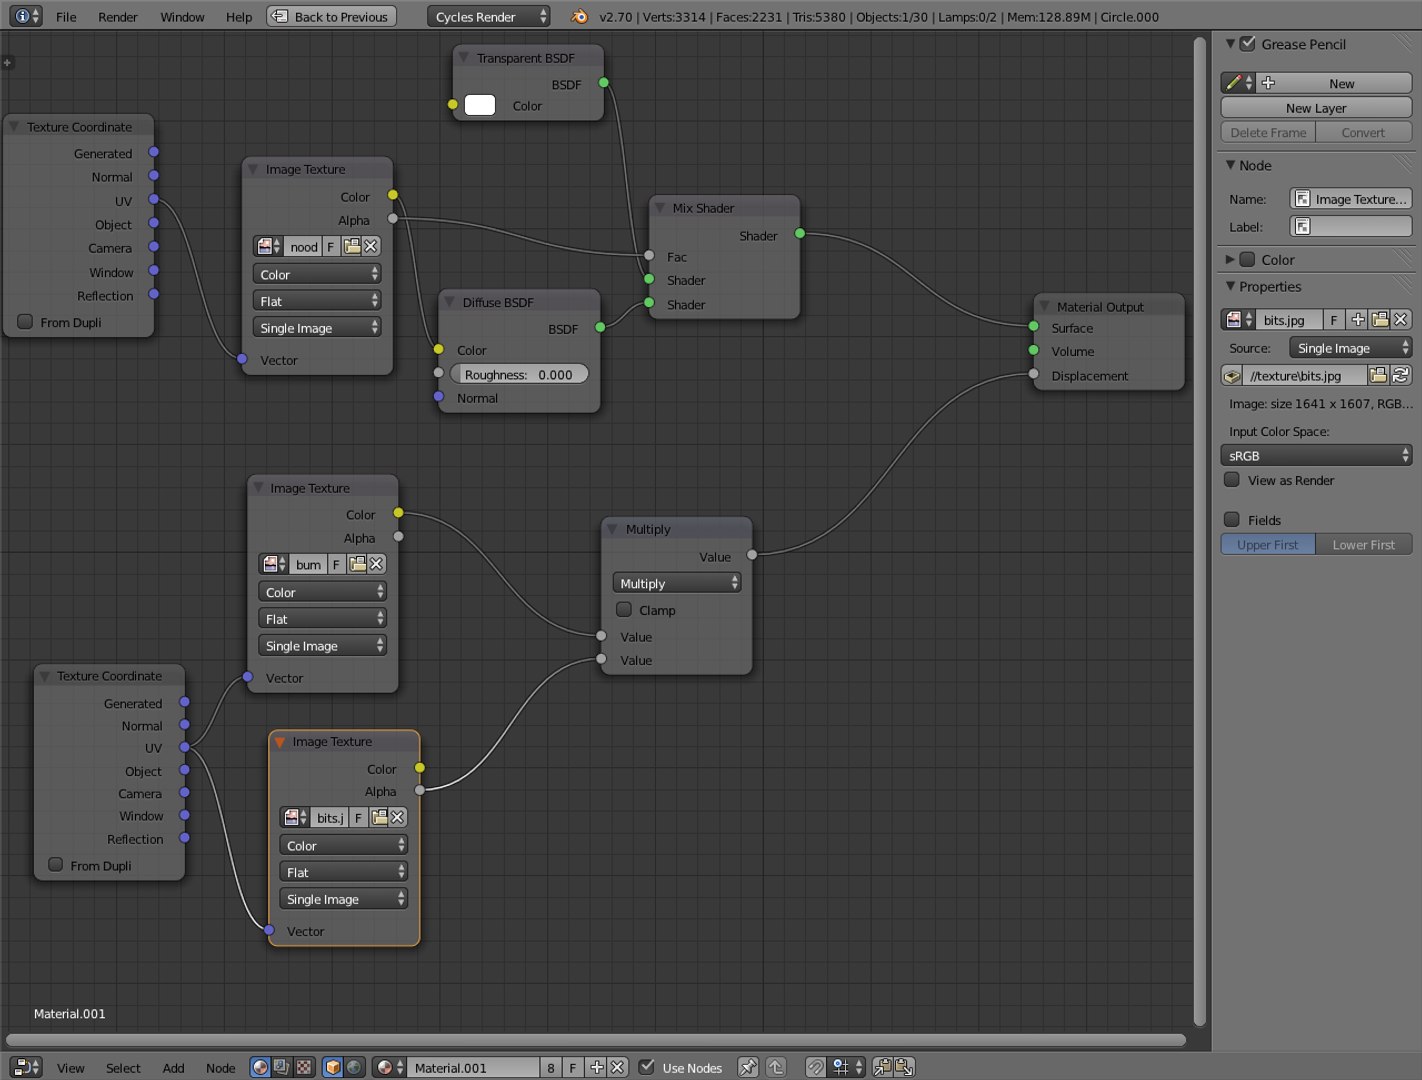Open sRGB color space dropdown
Viewport: 1422px width, 1080px height.
[1316, 455]
